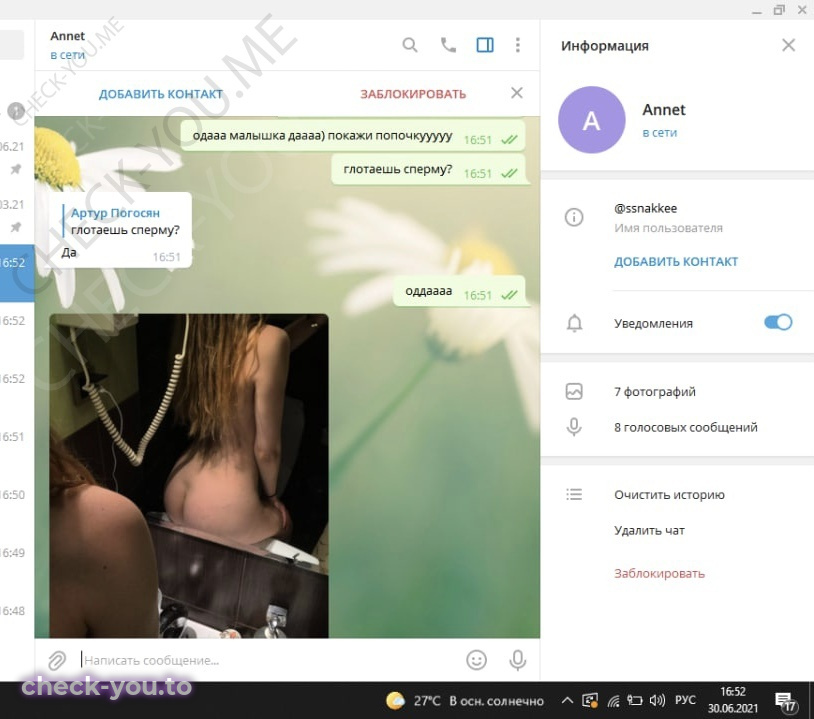Start a voice call with Annet

coord(448,45)
